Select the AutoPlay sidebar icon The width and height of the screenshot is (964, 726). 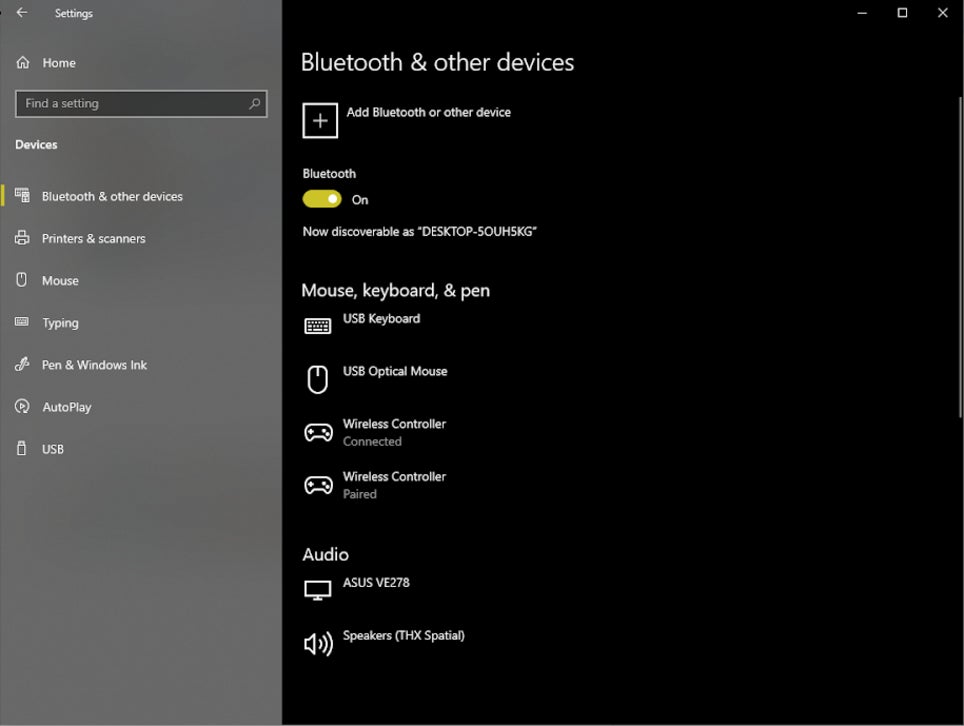tap(22, 406)
